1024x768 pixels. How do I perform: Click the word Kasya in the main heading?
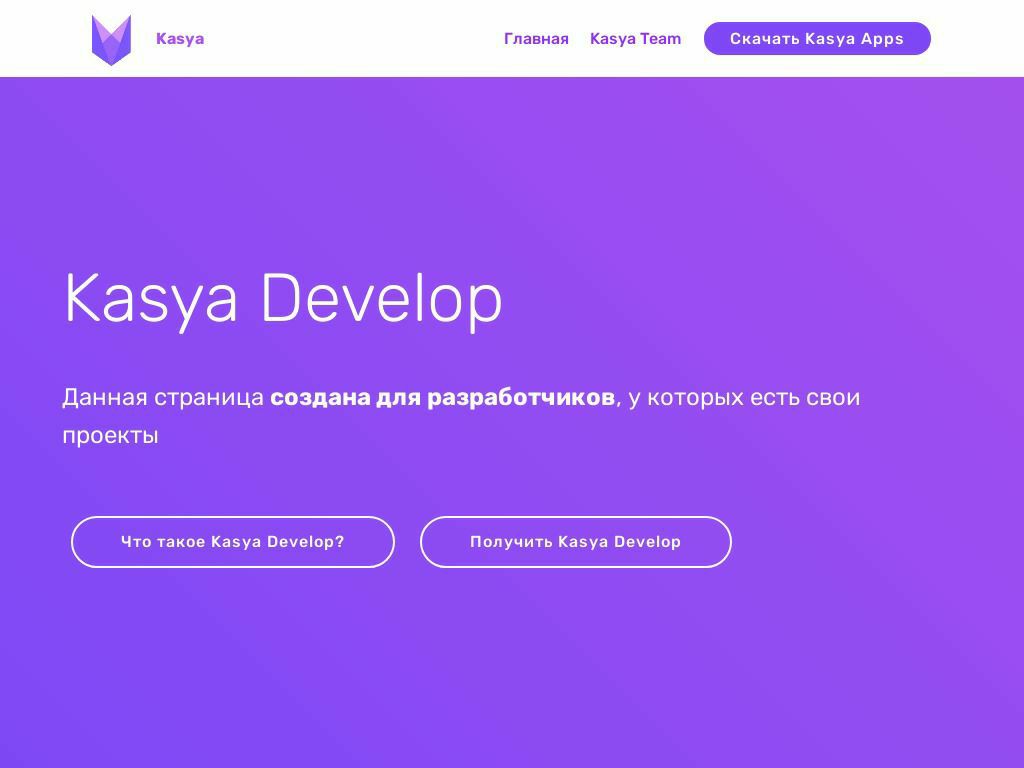(x=150, y=299)
